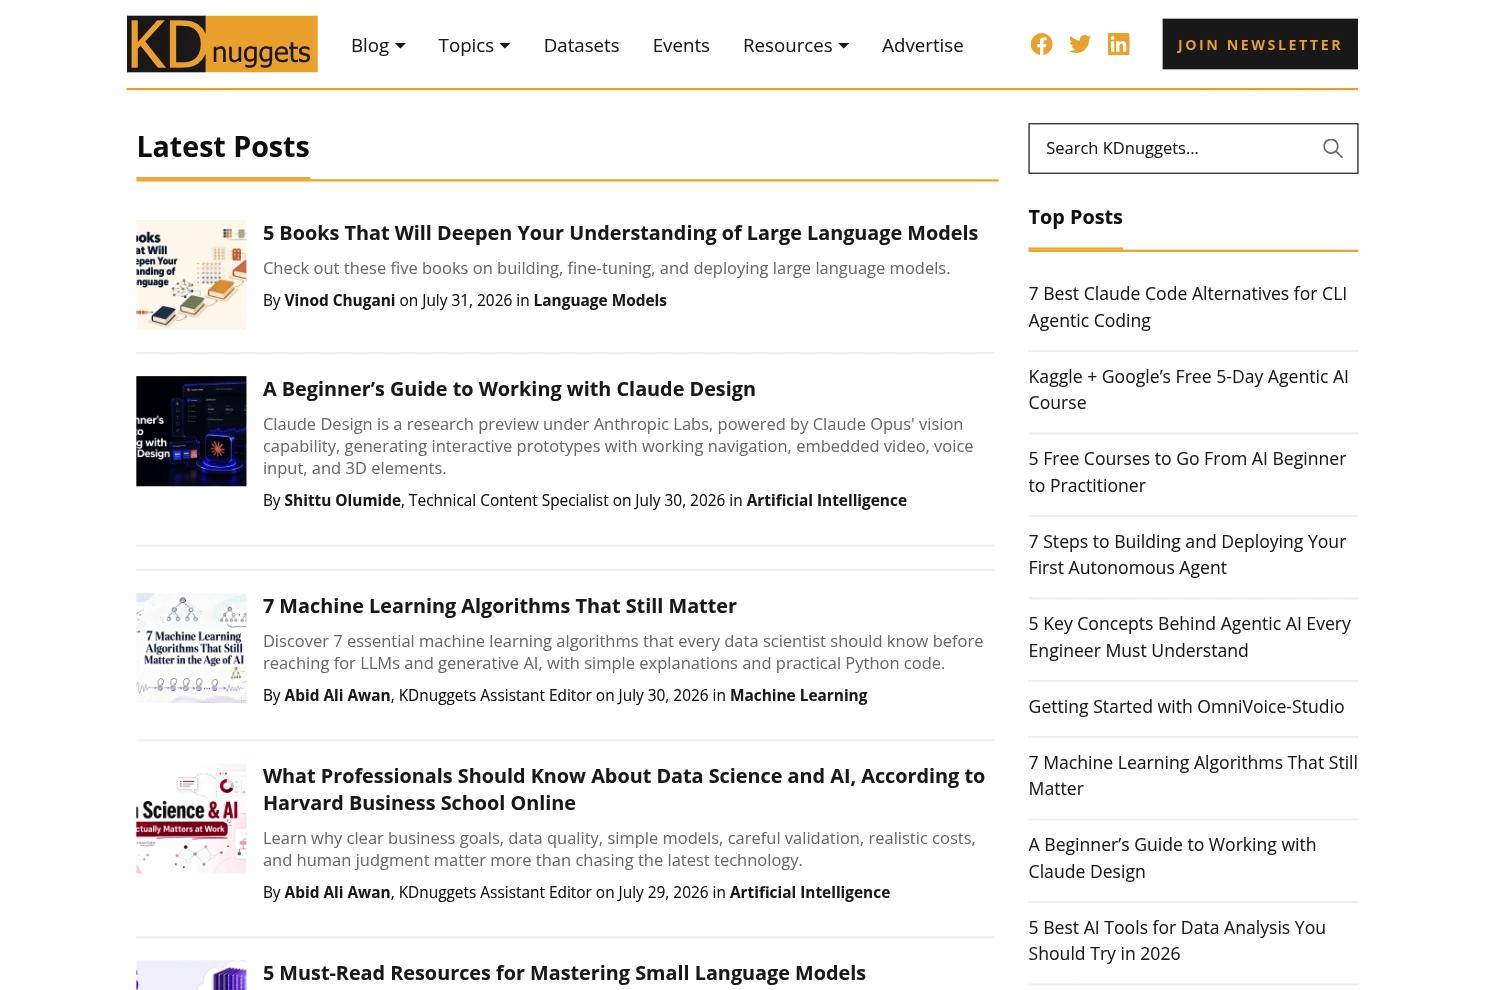Expand the Topics dropdown menu
The height and width of the screenshot is (990, 1485).
[474, 45]
